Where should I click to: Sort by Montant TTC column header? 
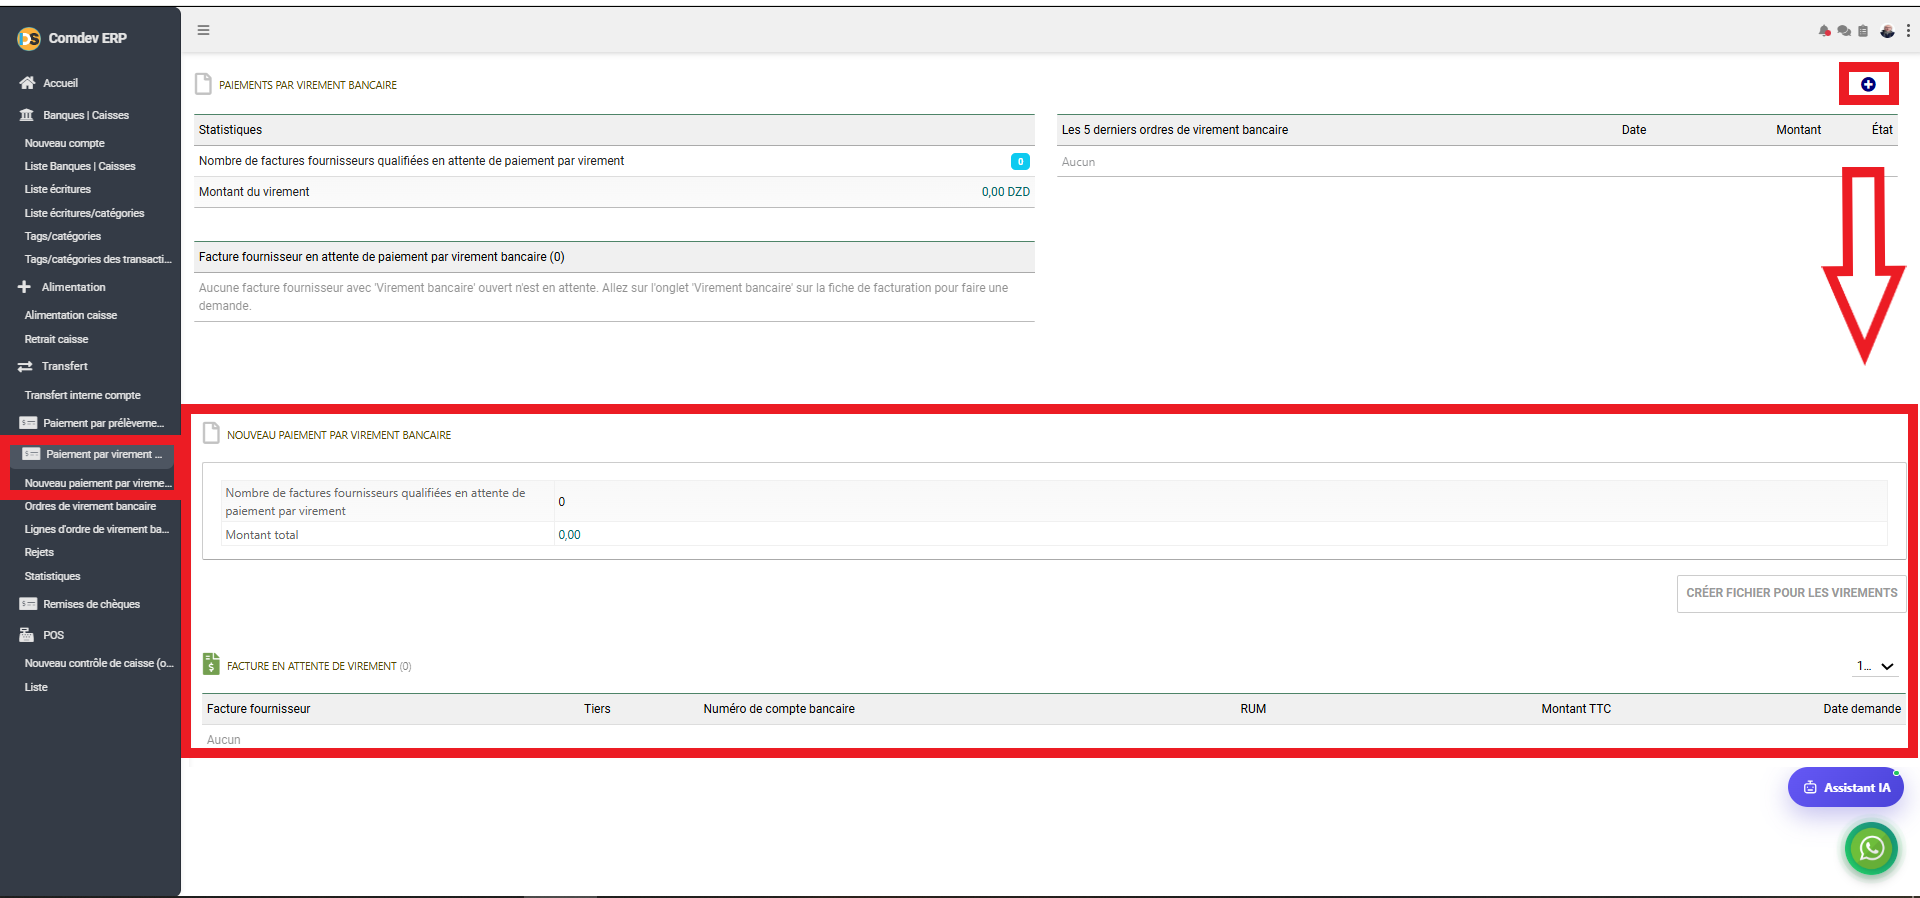point(1576,709)
